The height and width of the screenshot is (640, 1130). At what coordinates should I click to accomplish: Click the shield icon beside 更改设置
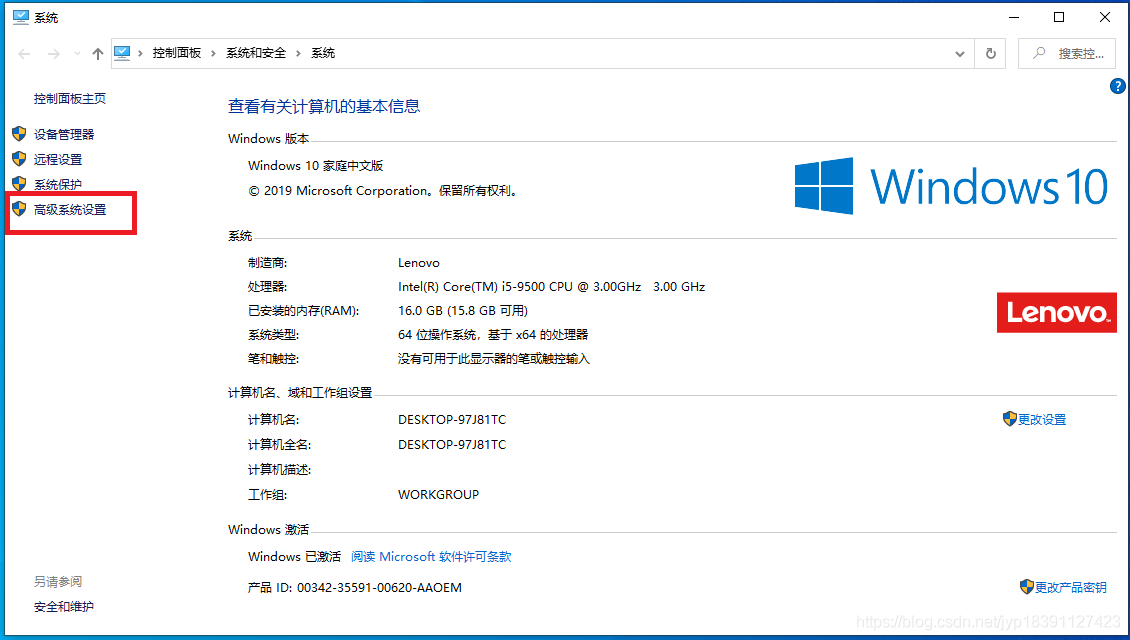click(1010, 419)
